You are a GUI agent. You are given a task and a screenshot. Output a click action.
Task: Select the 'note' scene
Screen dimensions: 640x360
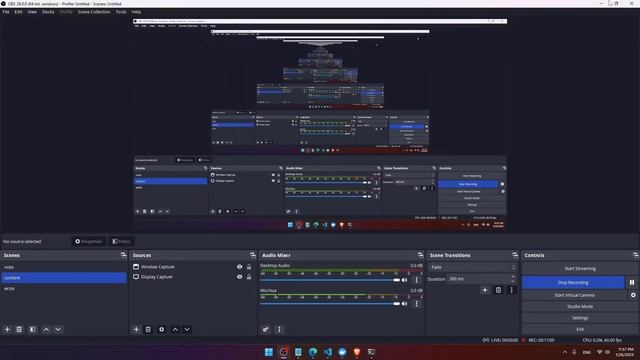(x=64, y=267)
